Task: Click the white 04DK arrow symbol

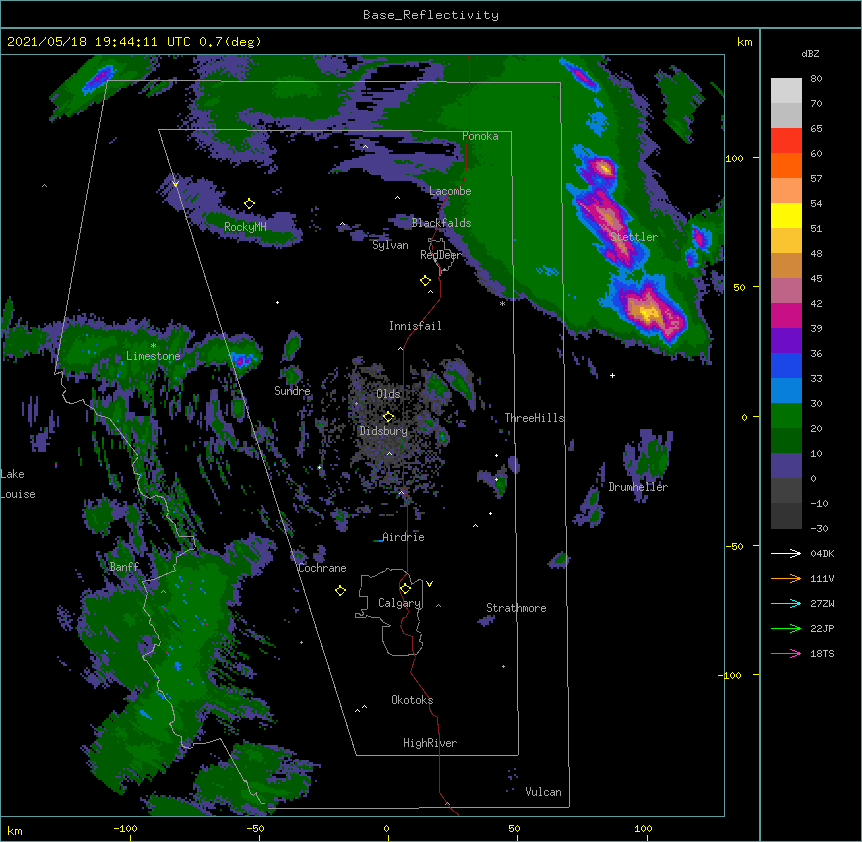Action: pyautogui.click(x=786, y=553)
